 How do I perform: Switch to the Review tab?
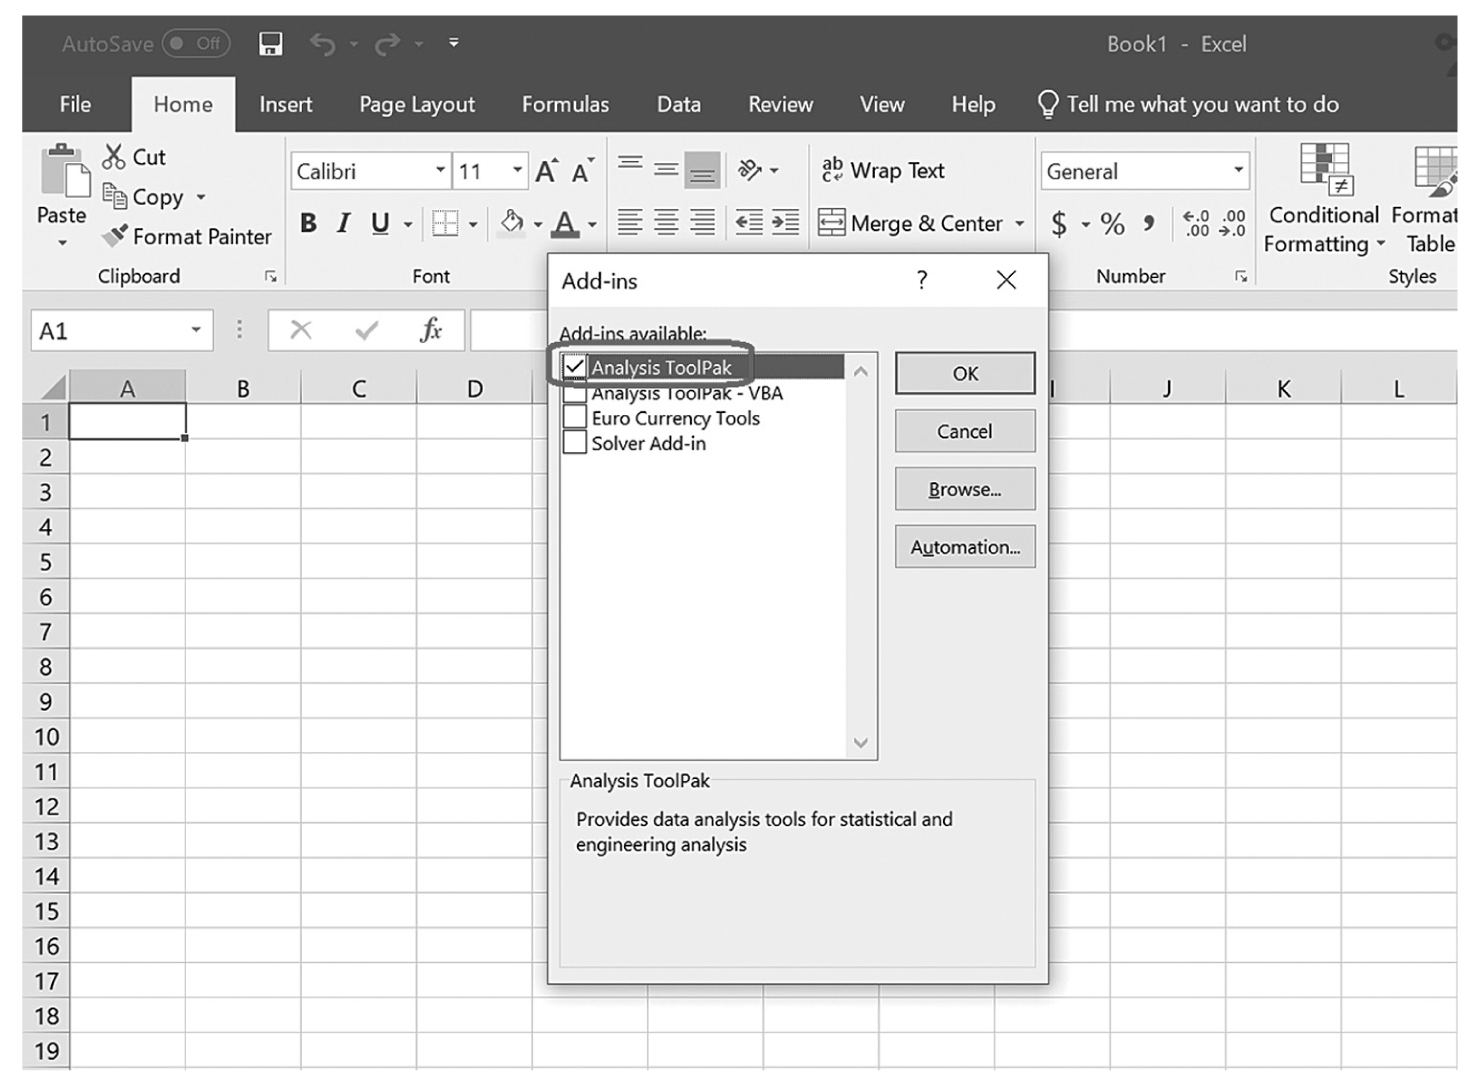pos(781,104)
